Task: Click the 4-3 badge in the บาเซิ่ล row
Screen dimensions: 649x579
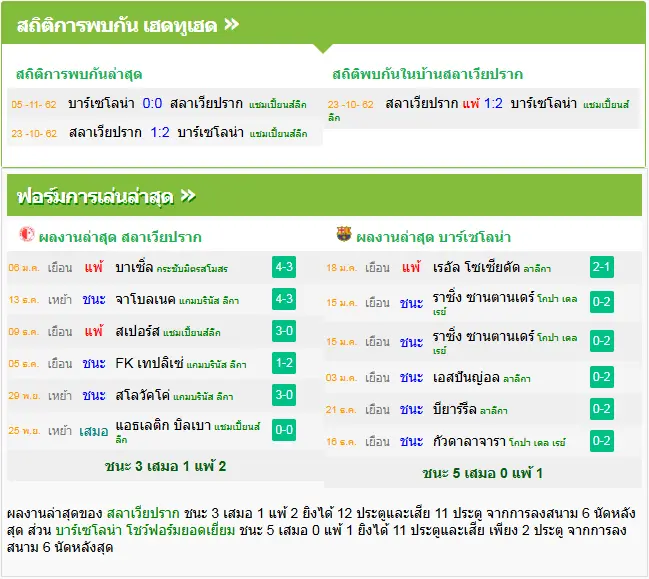Action: [284, 267]
